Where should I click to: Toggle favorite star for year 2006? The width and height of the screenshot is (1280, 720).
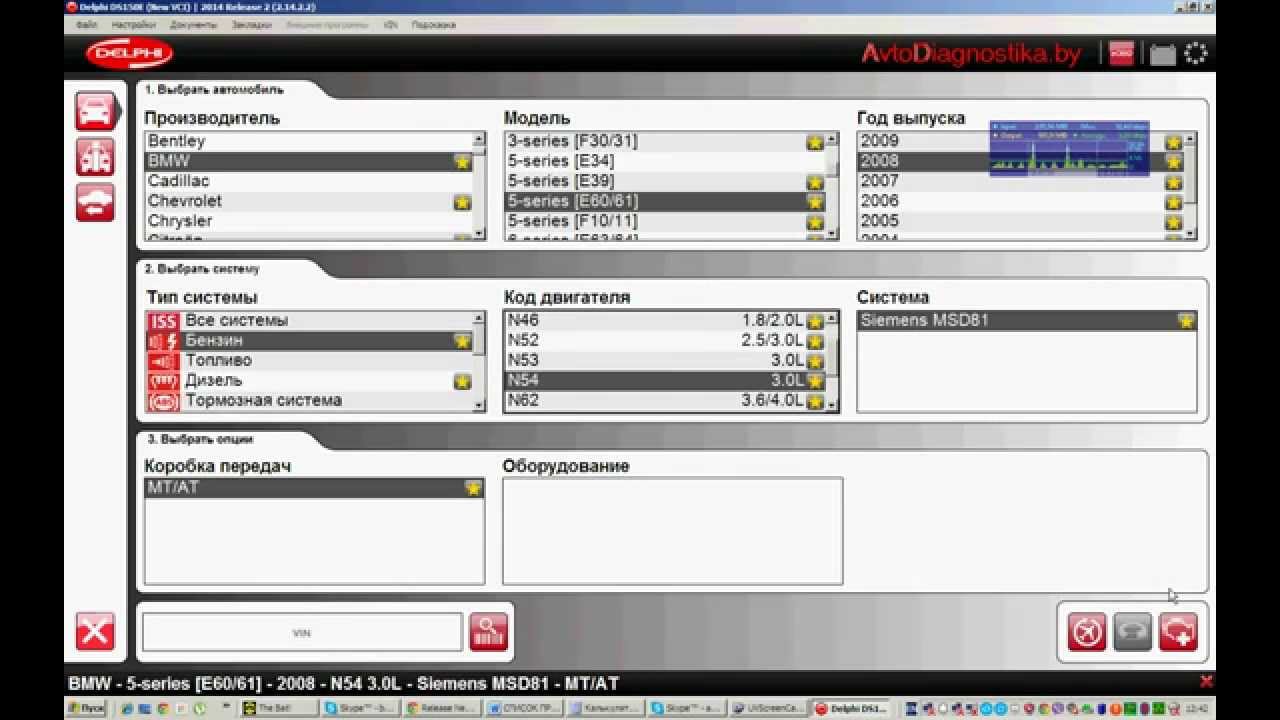[1173, 202]
